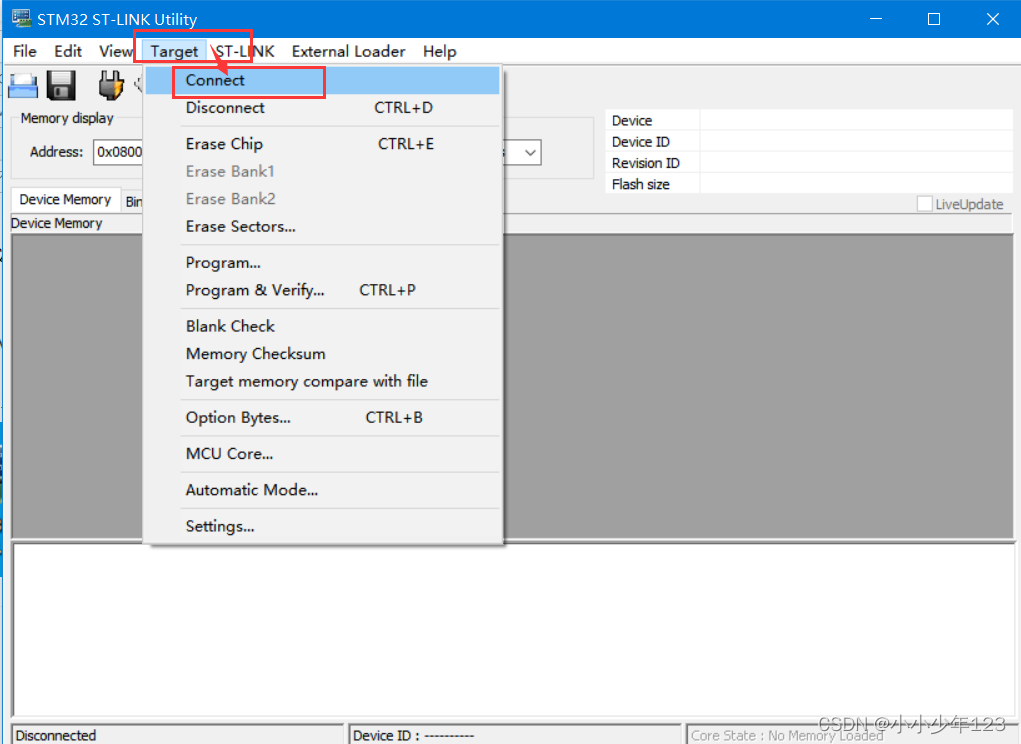Click the Device ID value field
This screenshot has width=1021, height=744.
856,142
